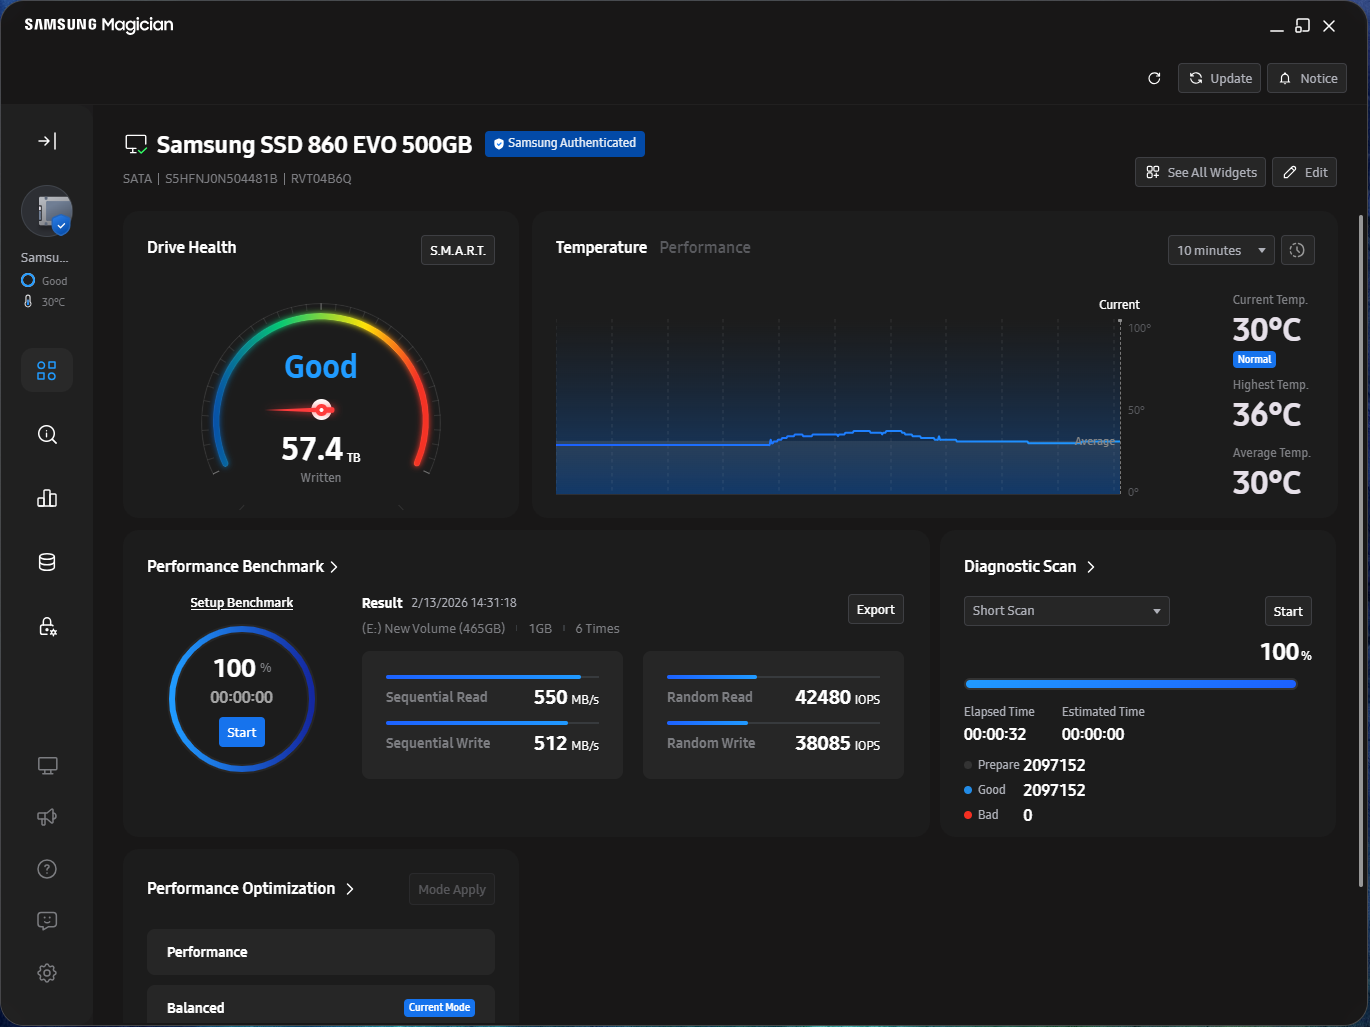Open the Diagnostic Scan magnifier sidebar icon
This screenshot has height=1027, width=1370.
pyautogui.click(x=47, y=435)
